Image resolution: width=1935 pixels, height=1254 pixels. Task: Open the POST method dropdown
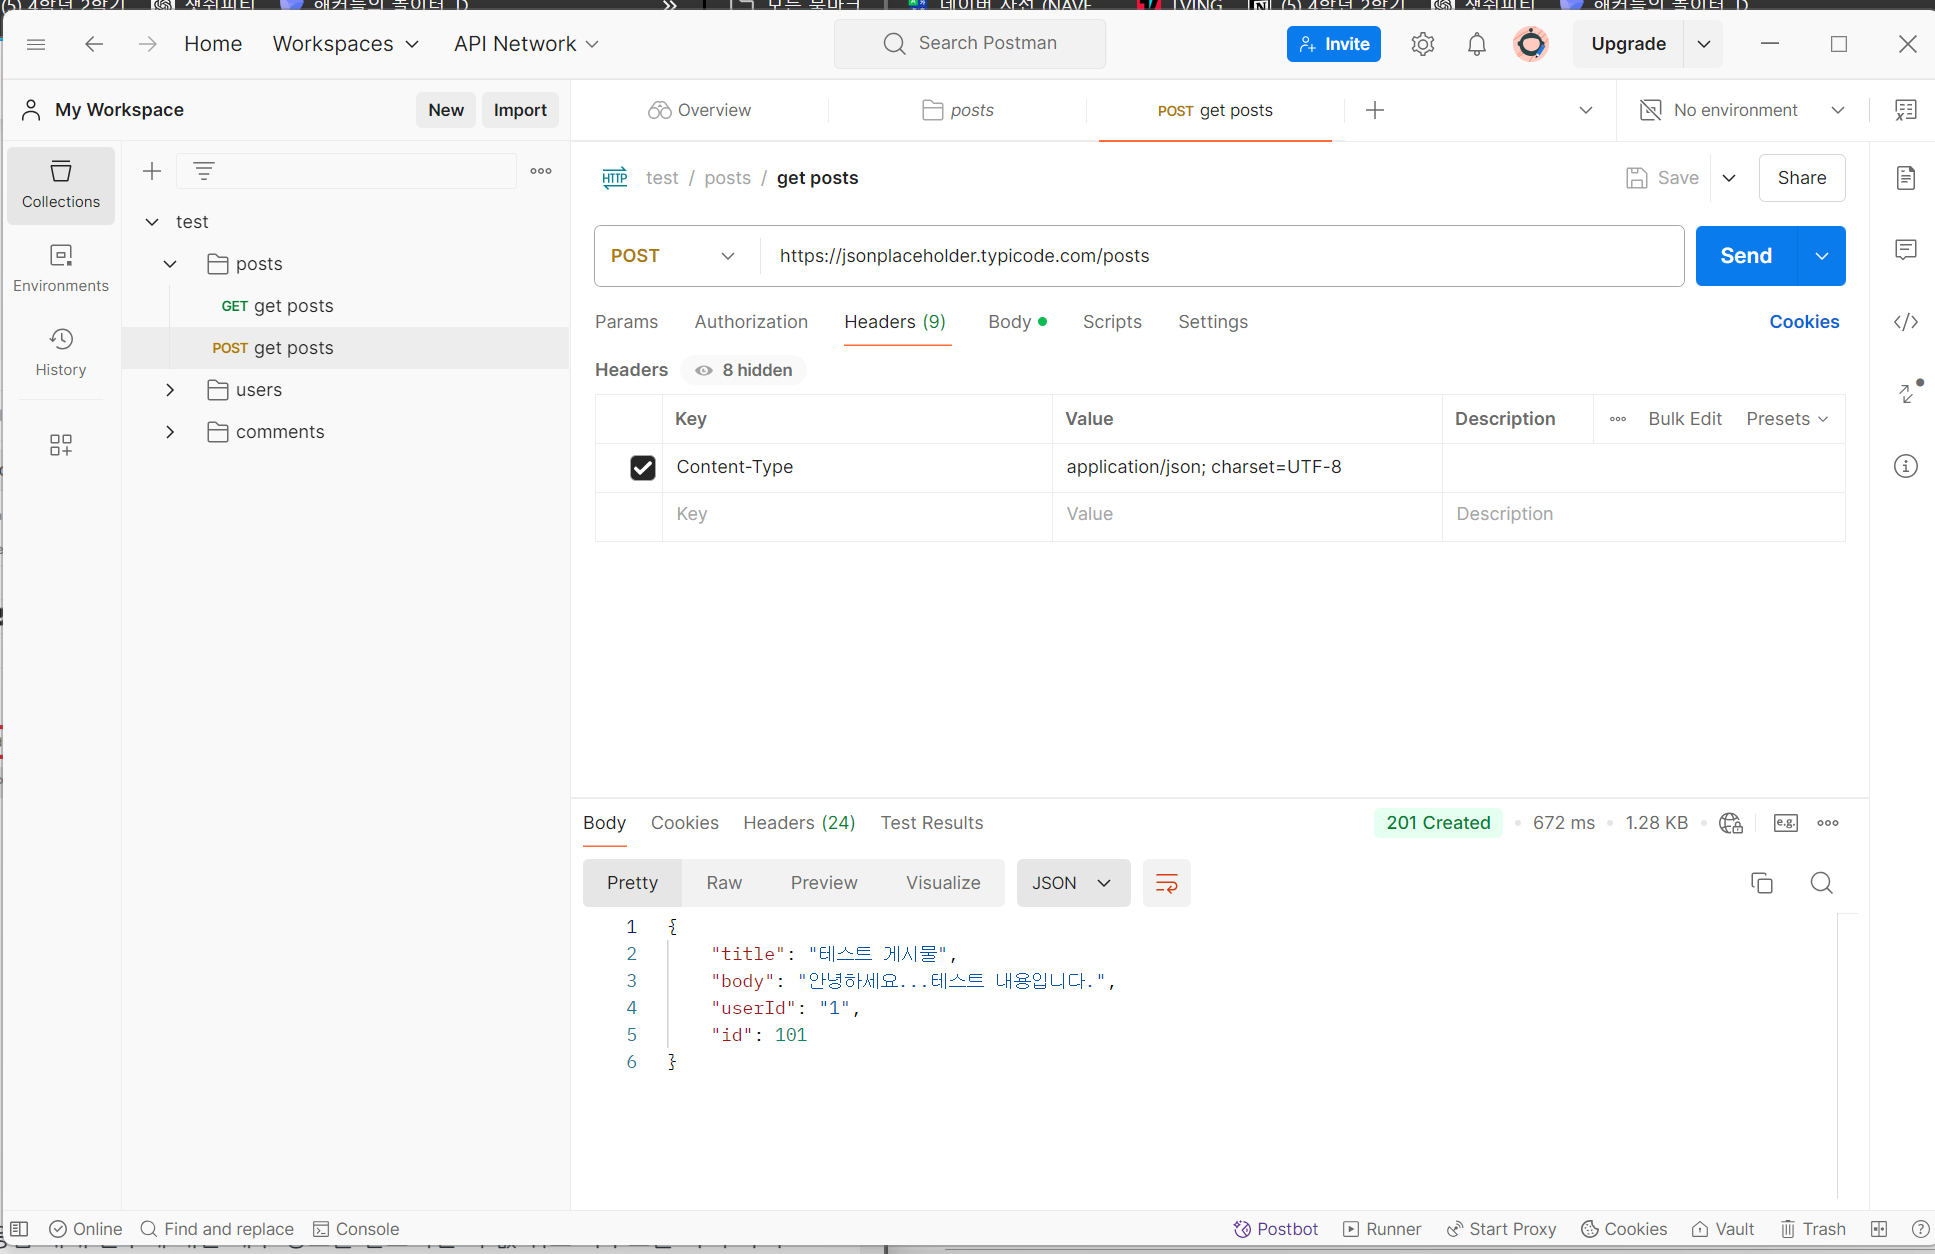[x=673, y=256]
